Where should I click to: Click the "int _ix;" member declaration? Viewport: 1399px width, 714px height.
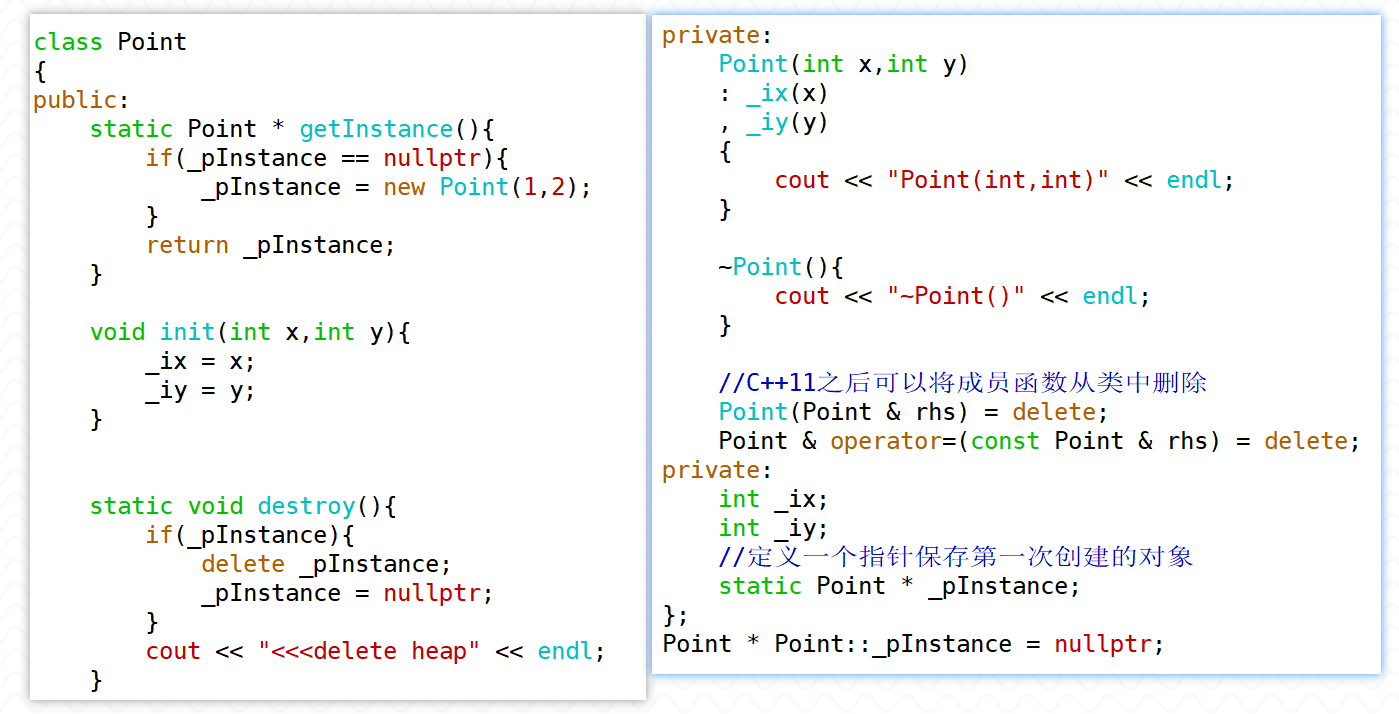tap(773, 499)
